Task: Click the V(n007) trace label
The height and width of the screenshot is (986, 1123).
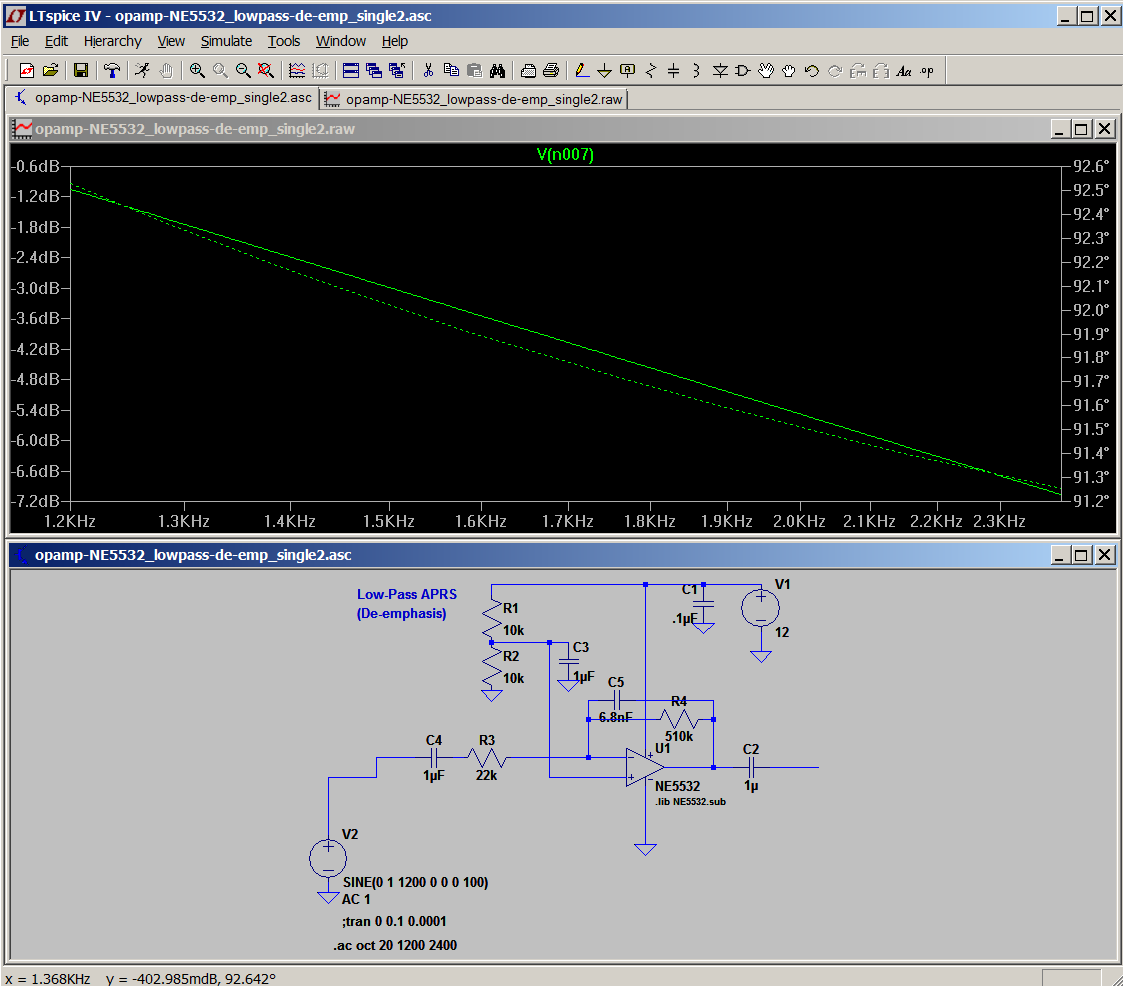Action: click(x=565, y=154)
